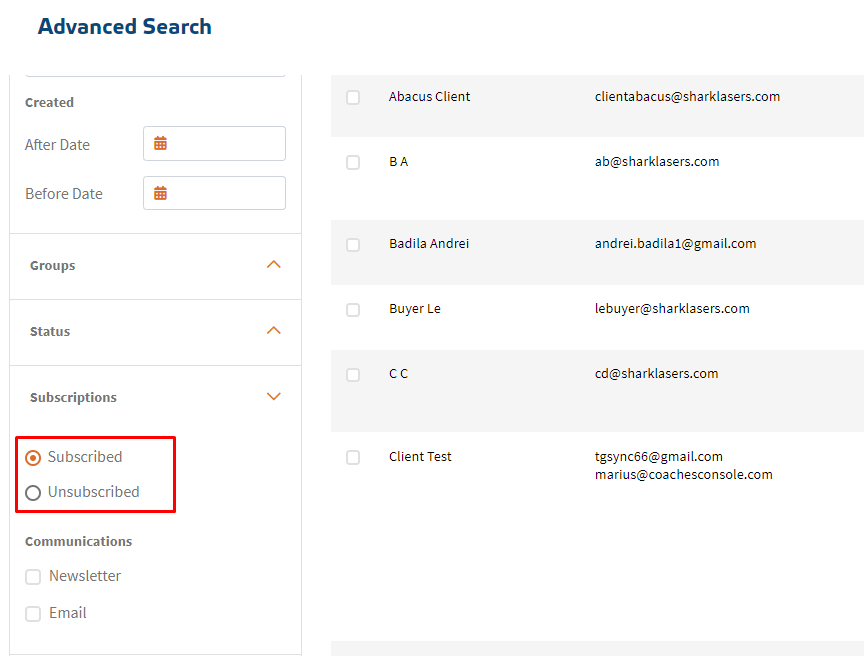Click into the After Date input field

(x=226, y=144)
